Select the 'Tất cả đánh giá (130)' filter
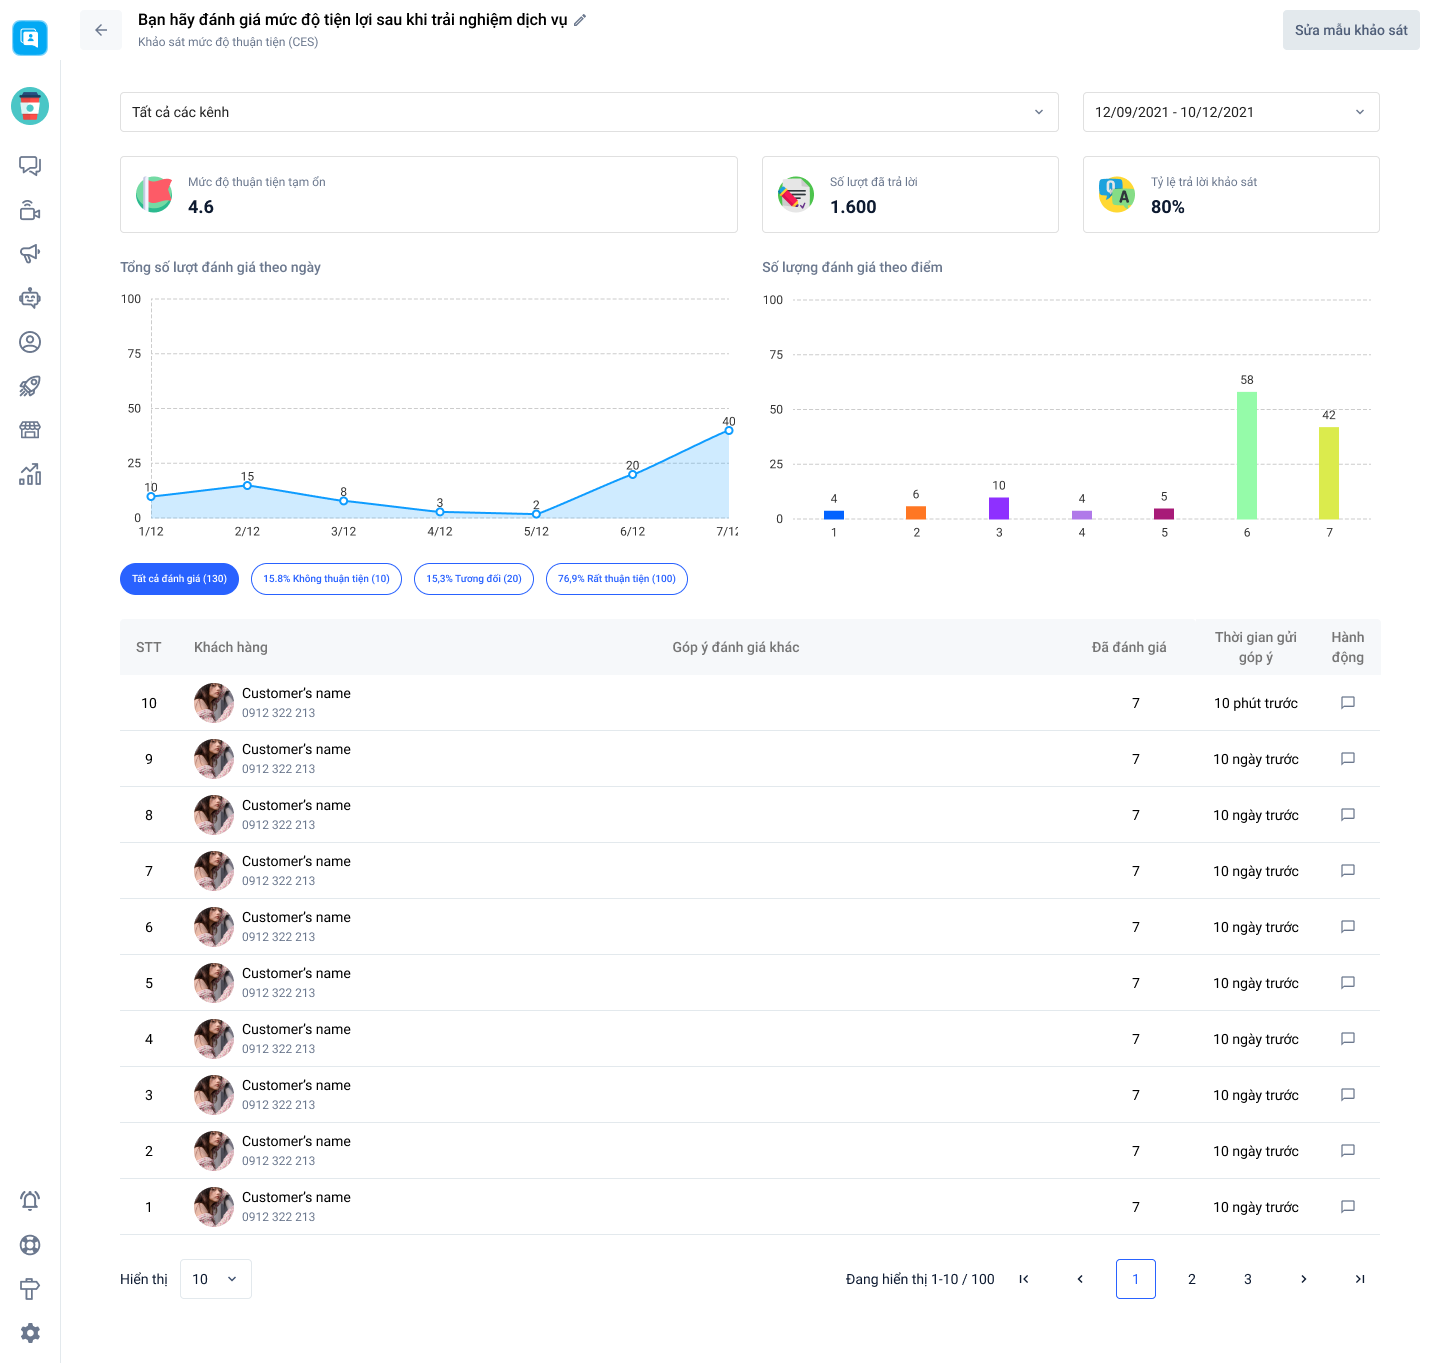This screenshot has height=1363, width=1440. pyautogui.click(x=179, y=579)
